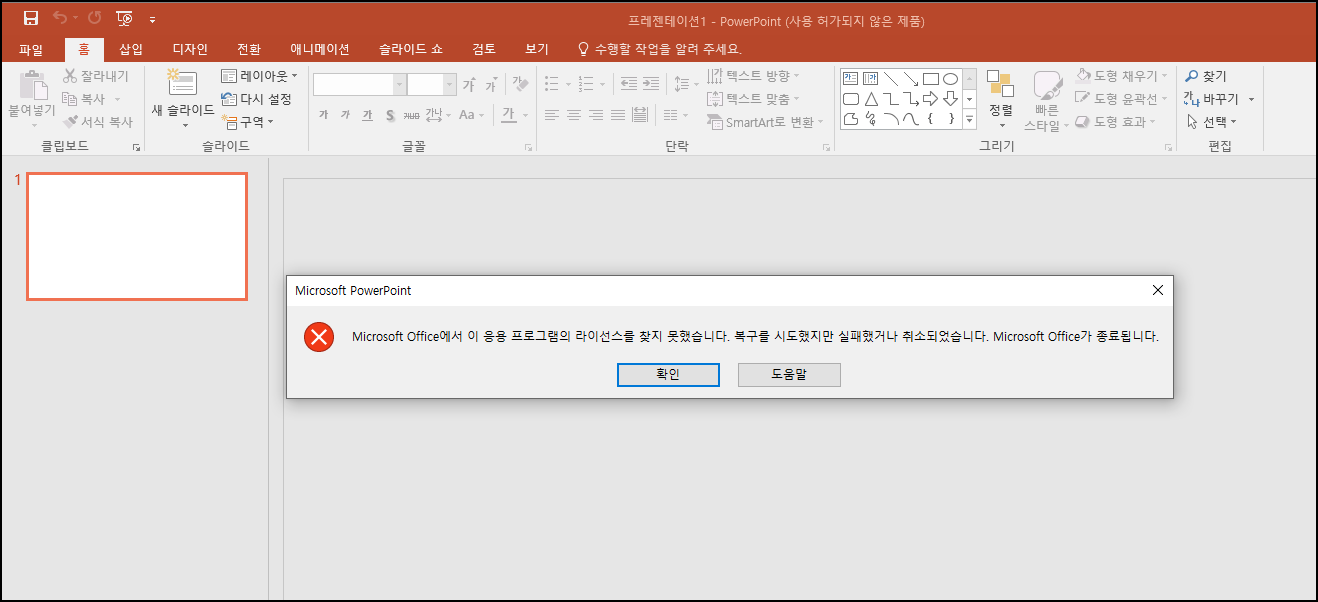Switch to the 보기 ribbon tab

537,49
